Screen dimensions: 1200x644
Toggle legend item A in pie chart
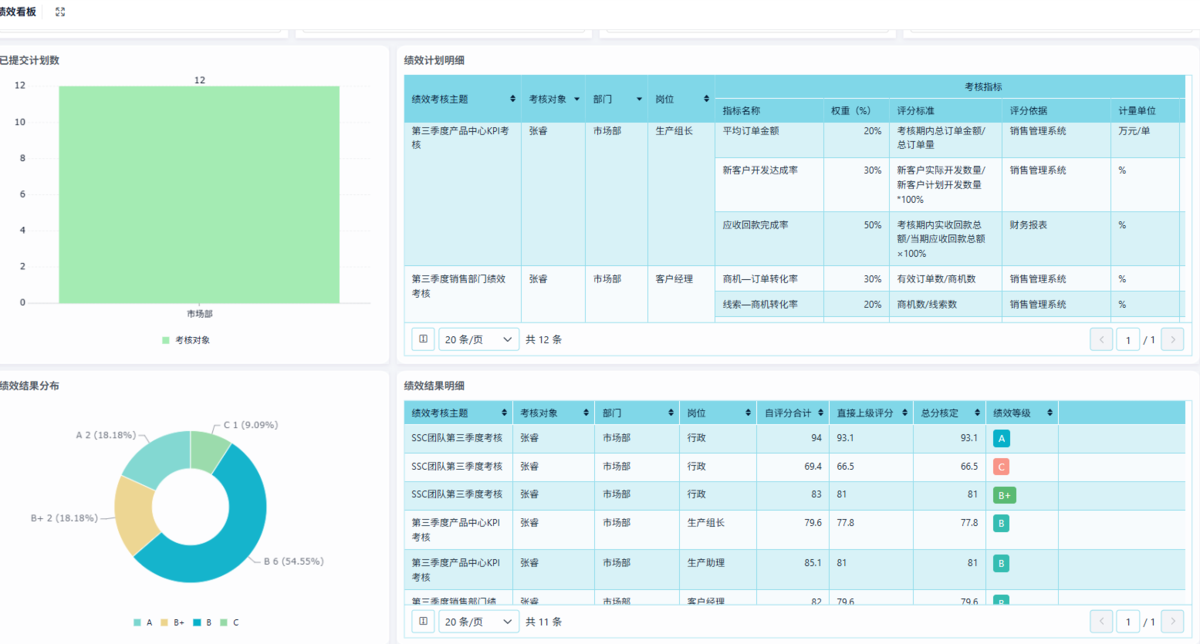tap(143, 622)
